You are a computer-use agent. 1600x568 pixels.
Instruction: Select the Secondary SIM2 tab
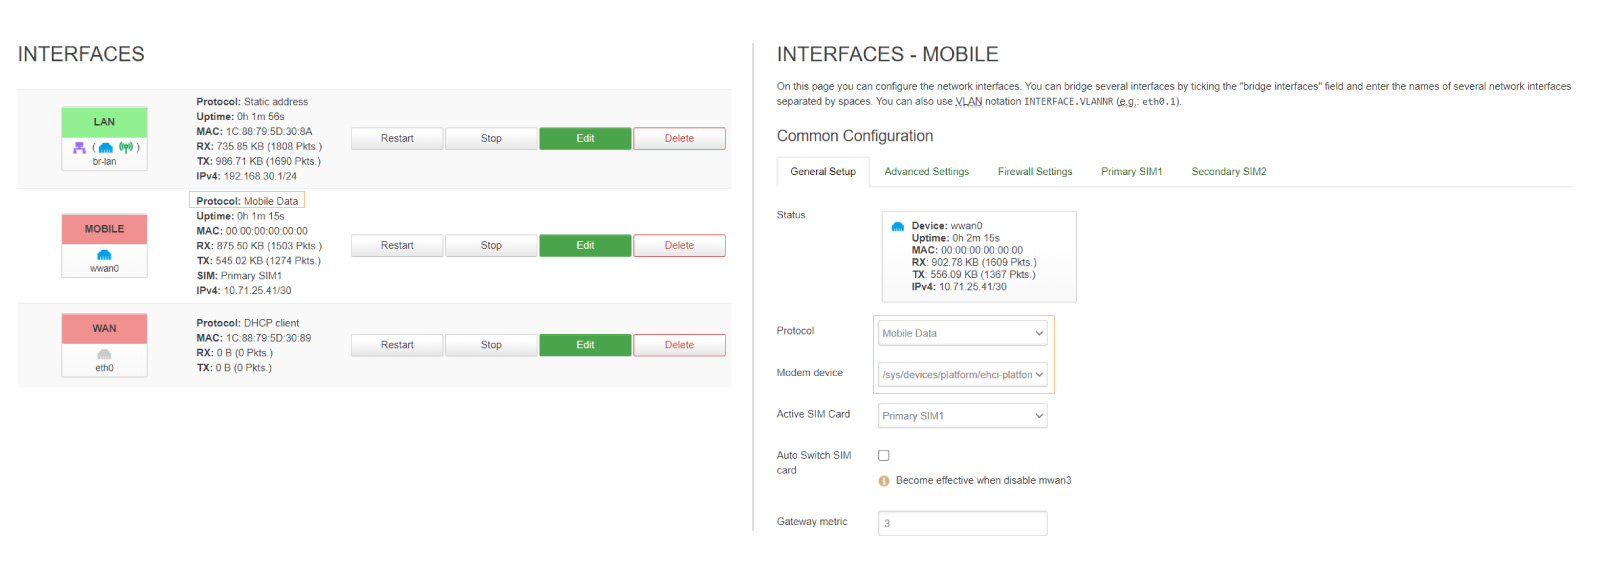tap(1228, 172)
